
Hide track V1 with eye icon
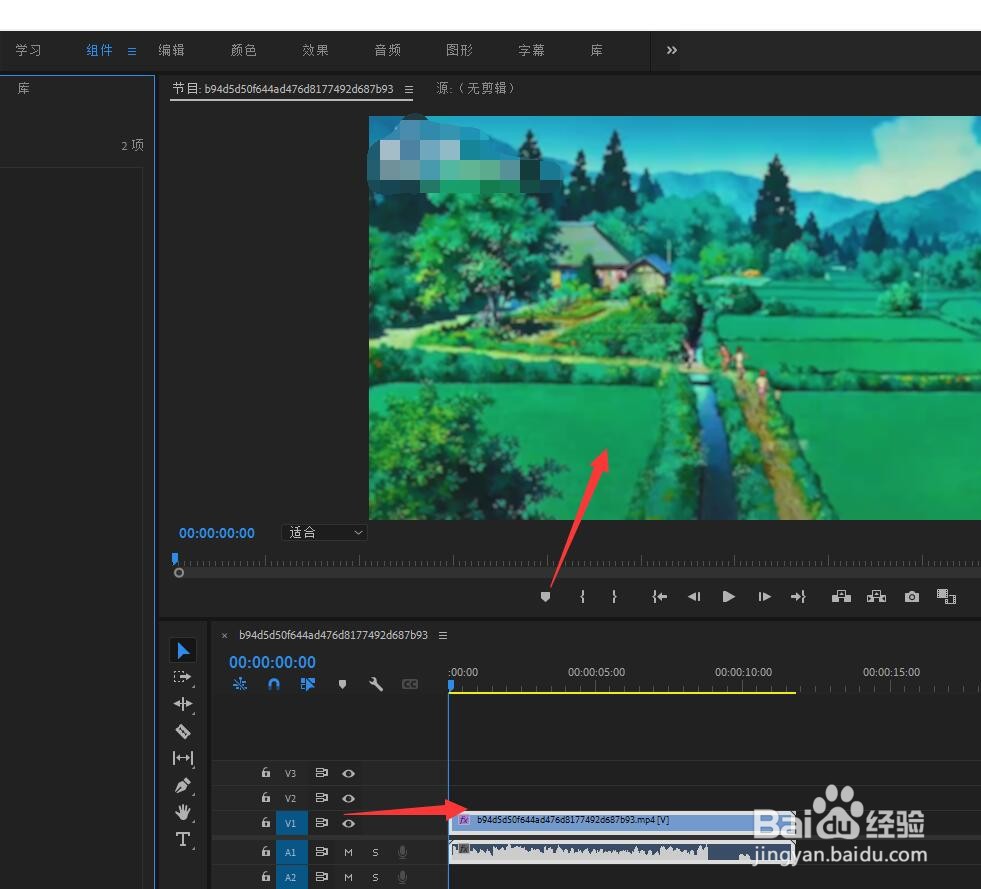pyautogui.click(x=348, y=823)
